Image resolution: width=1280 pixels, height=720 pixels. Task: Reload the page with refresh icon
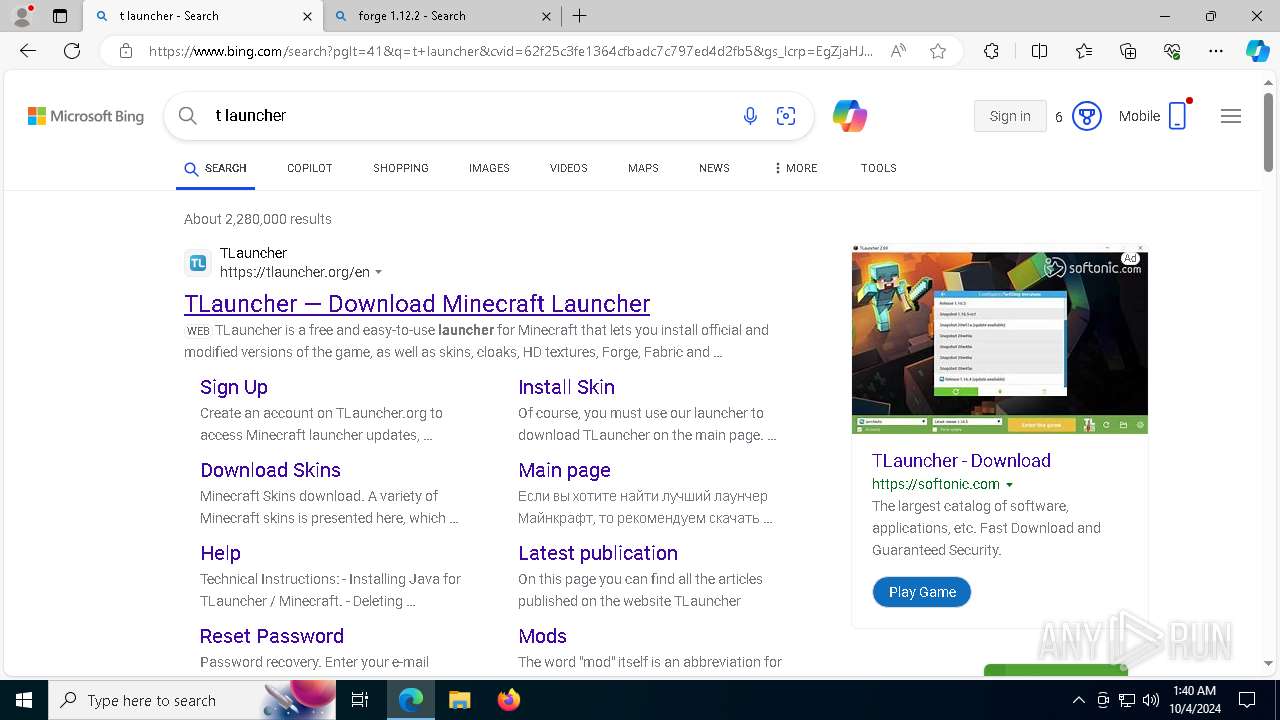72,51
